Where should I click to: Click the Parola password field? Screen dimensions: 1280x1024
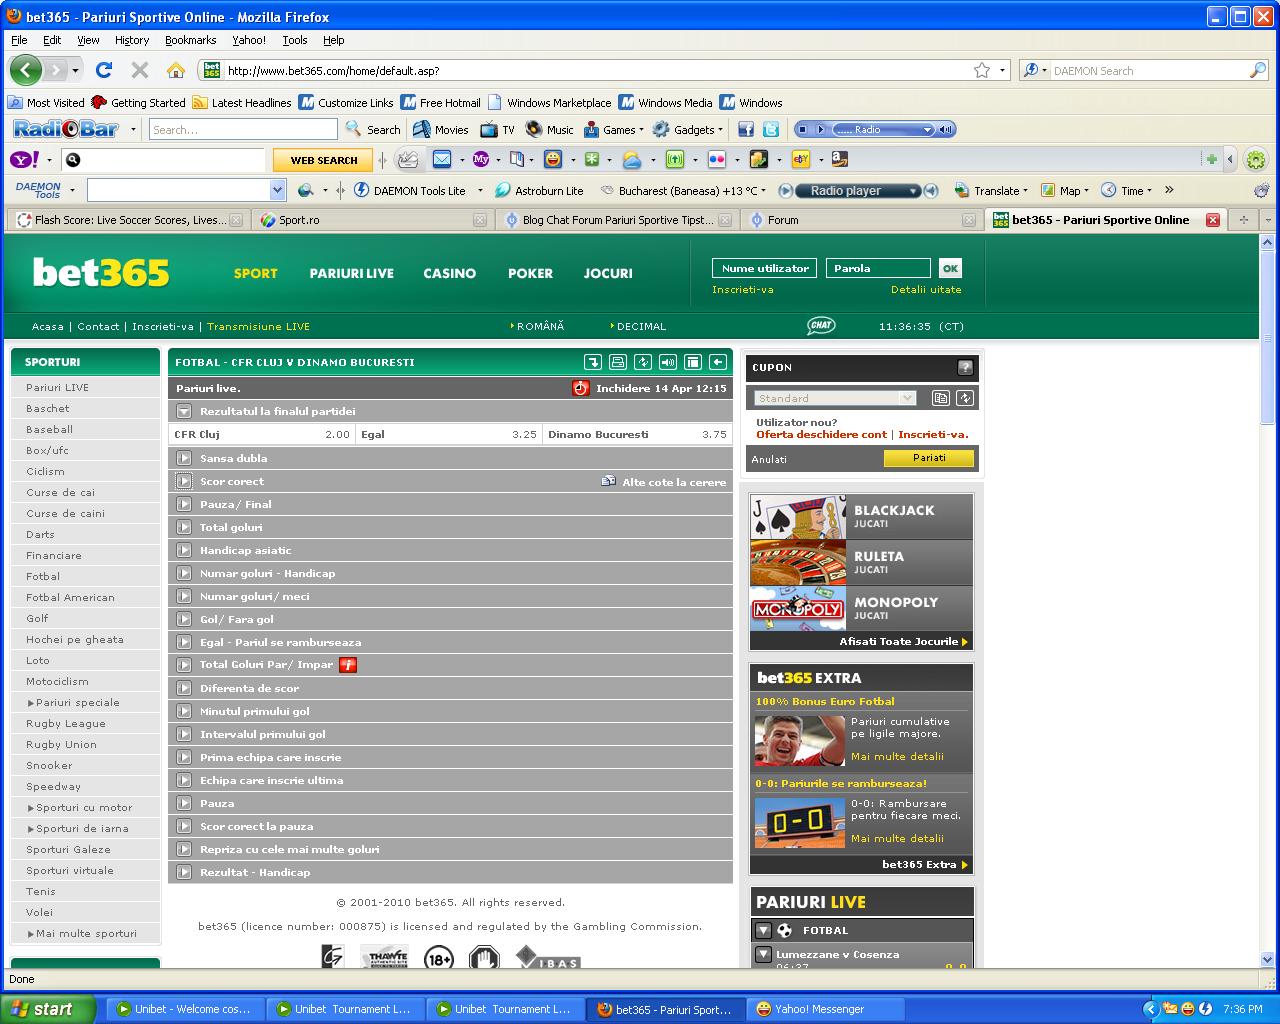[x=878, y=268]
